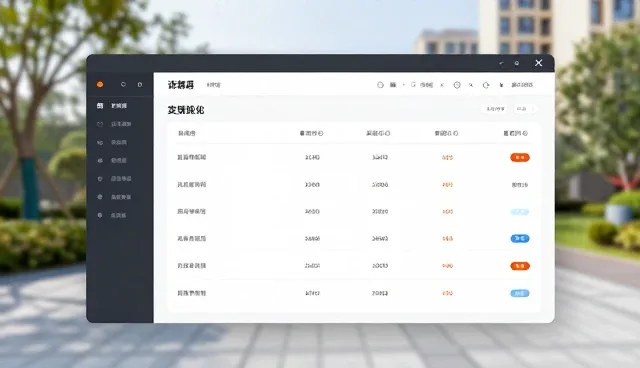The width and height of the screenshot is (640, 368).
Task: Open the fourth sidebar menu item
Action: coord(112,160)
